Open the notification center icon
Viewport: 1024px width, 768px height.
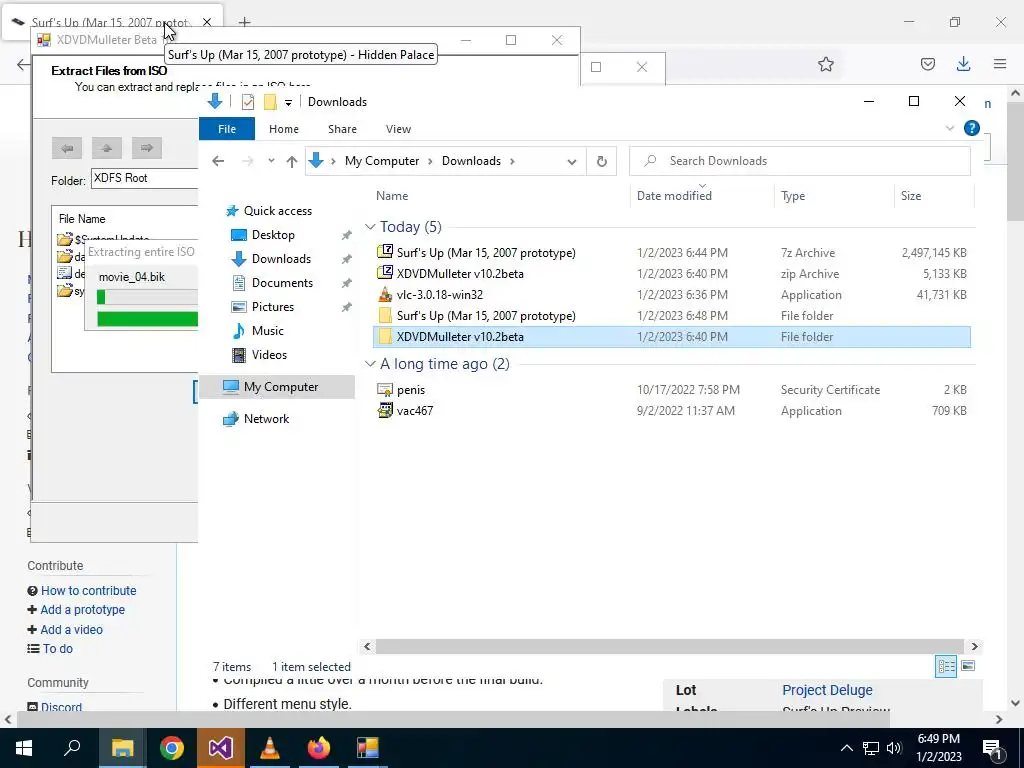coord(991,748)
